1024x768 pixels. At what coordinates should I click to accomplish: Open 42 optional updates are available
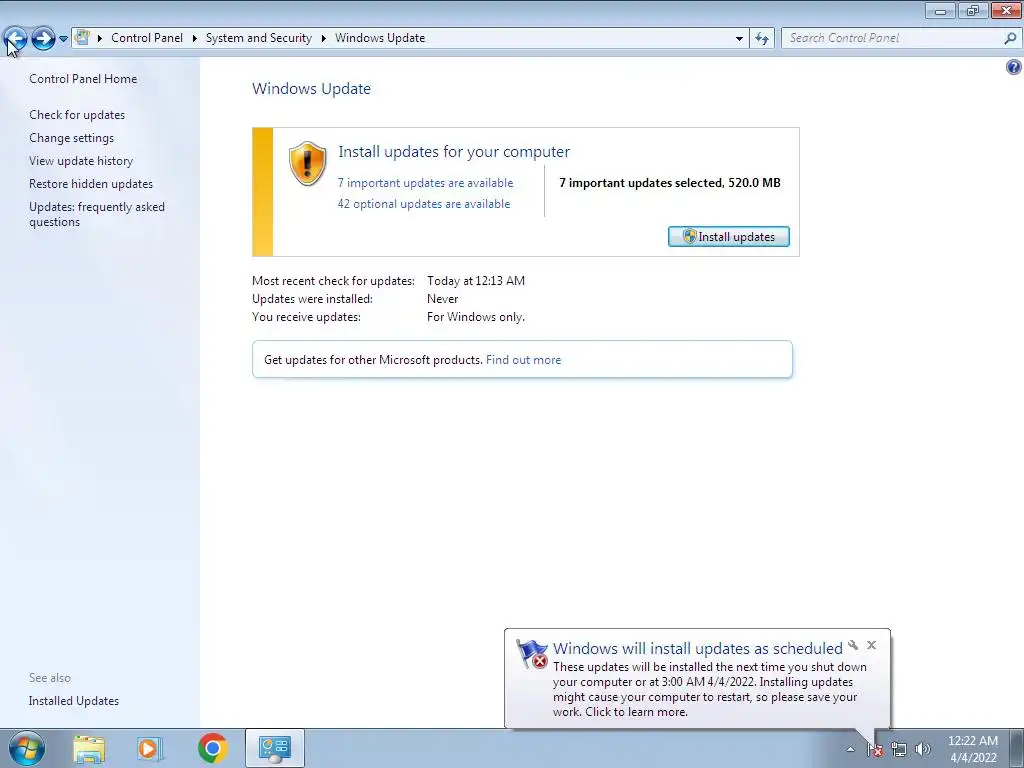point(424,204)
